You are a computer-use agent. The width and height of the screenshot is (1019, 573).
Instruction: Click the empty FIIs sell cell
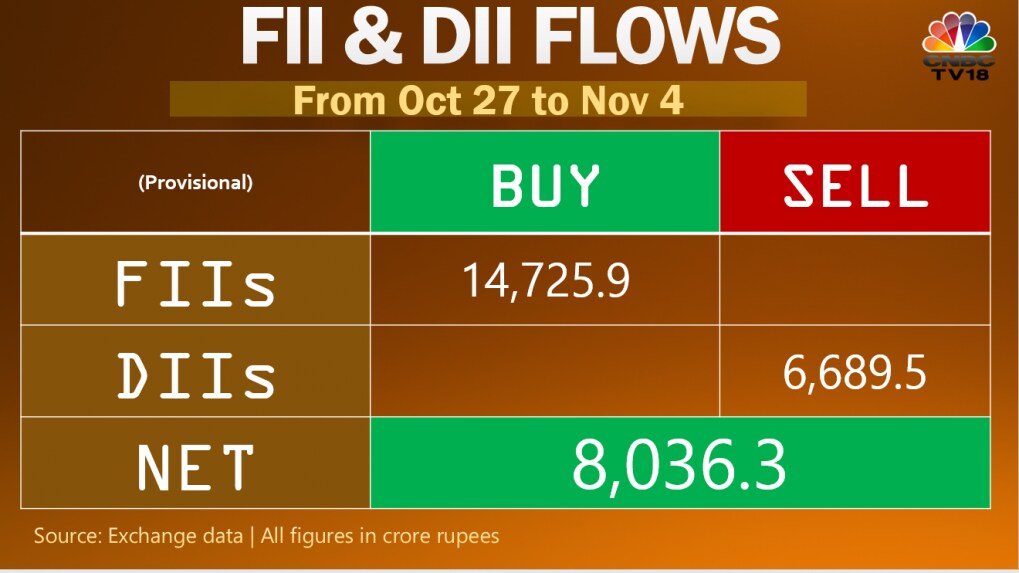pos(855,280)
